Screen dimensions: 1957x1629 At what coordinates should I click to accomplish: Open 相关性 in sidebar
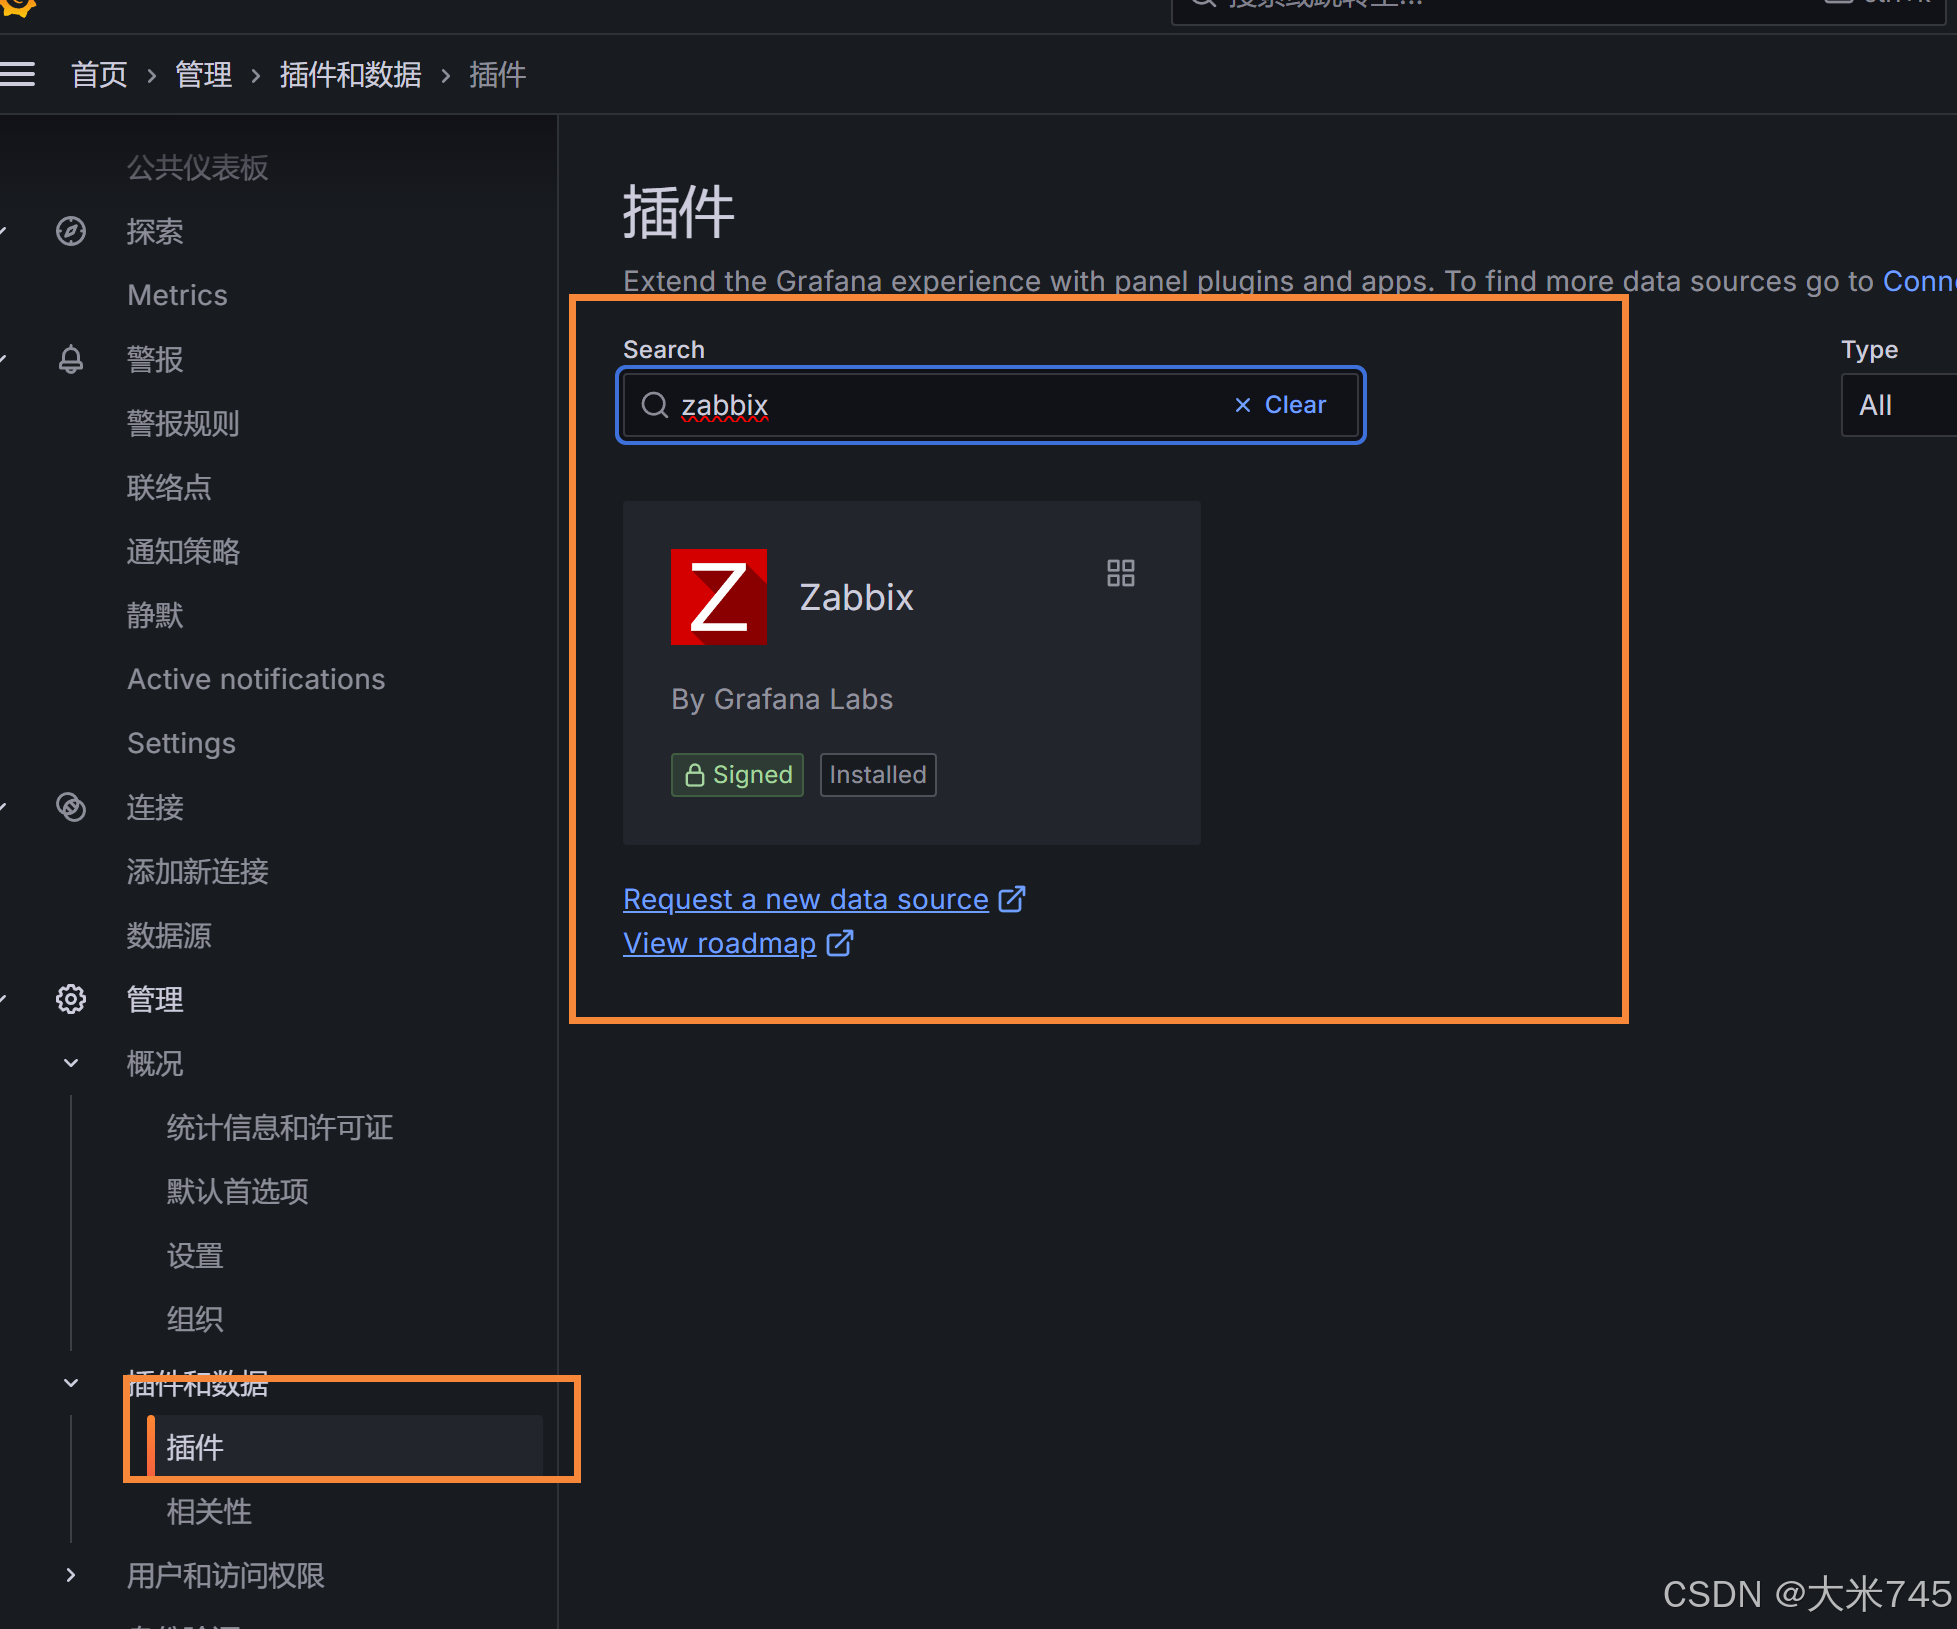point(209,1511)
